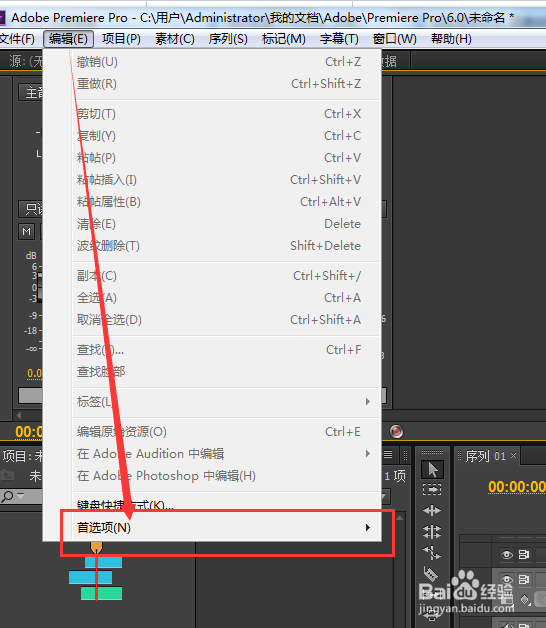Open the 标记(M) menu
This screenshot has height=628, width=546.
[284, 39]
